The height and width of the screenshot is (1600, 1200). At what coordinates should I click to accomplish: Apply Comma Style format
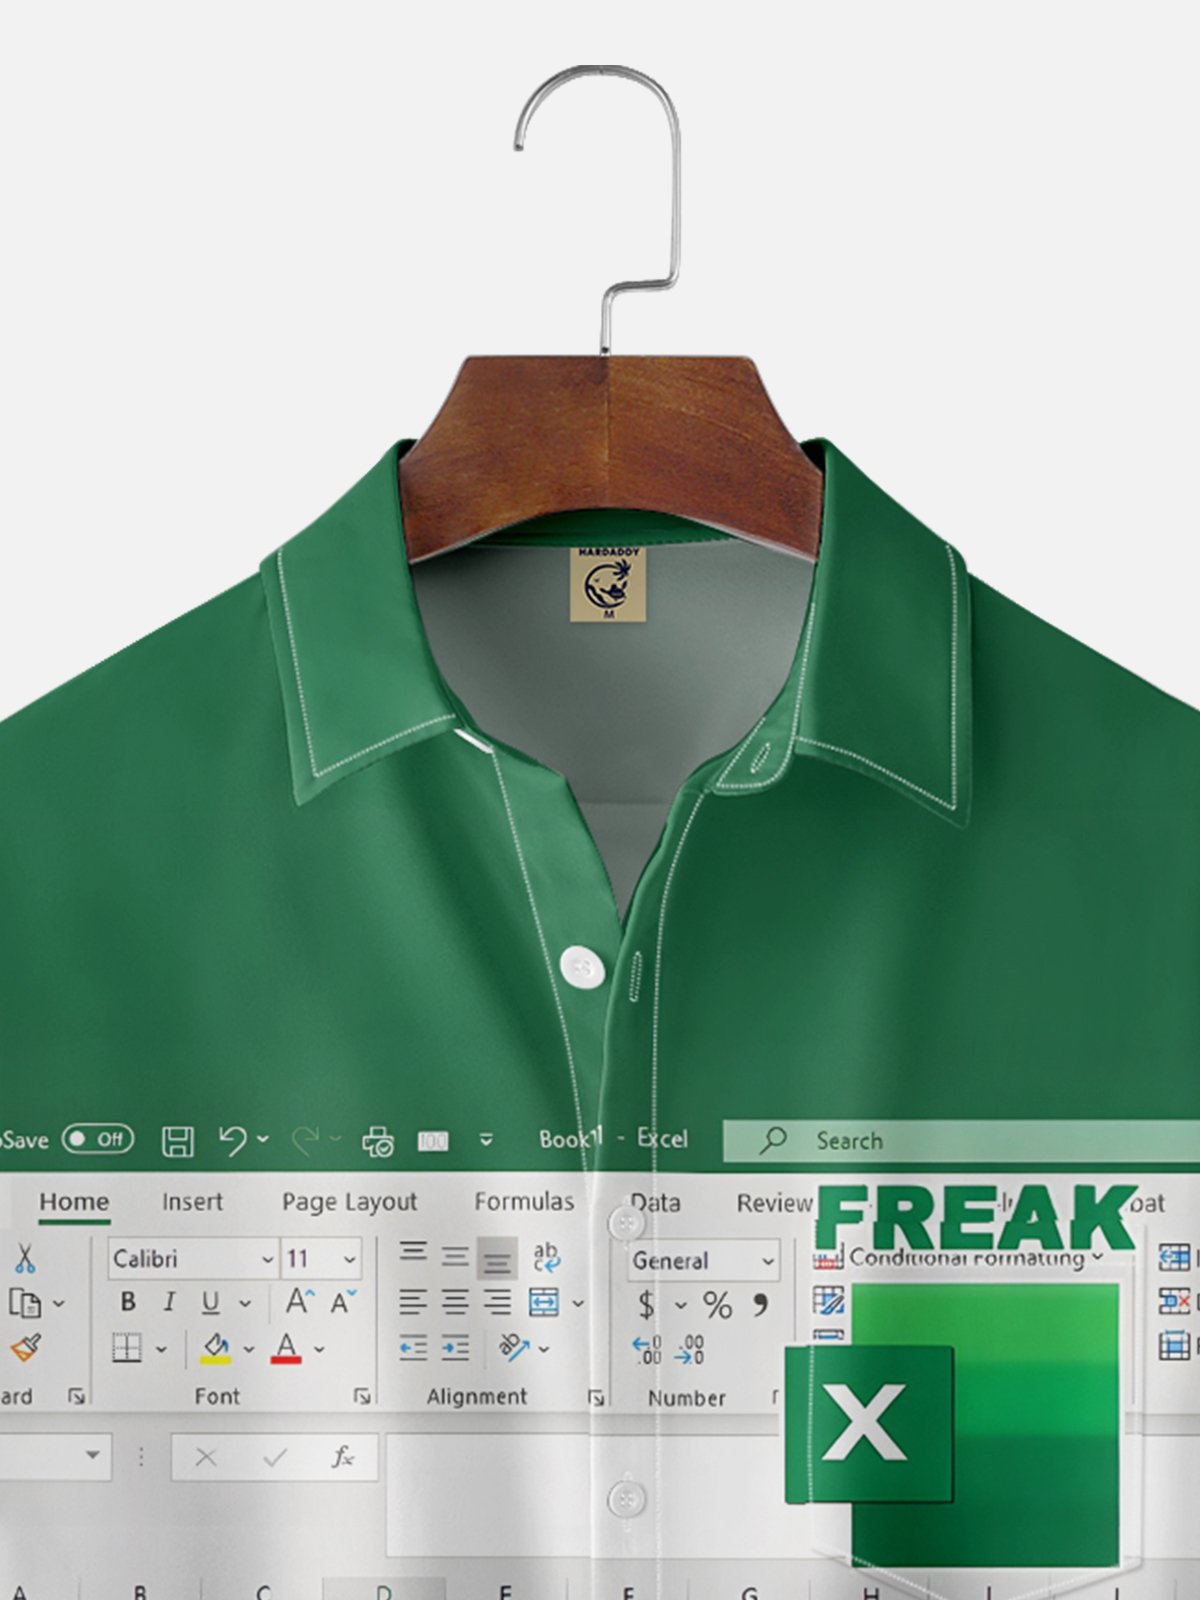(760, 1304)
